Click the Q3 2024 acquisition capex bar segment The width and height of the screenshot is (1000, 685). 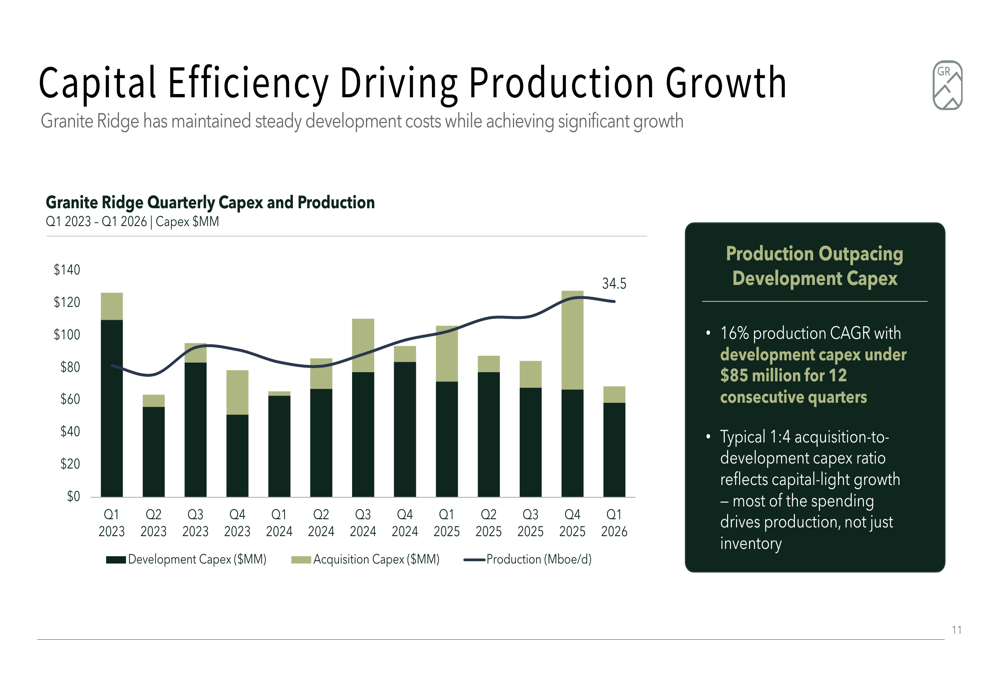(x=363, y=346)
